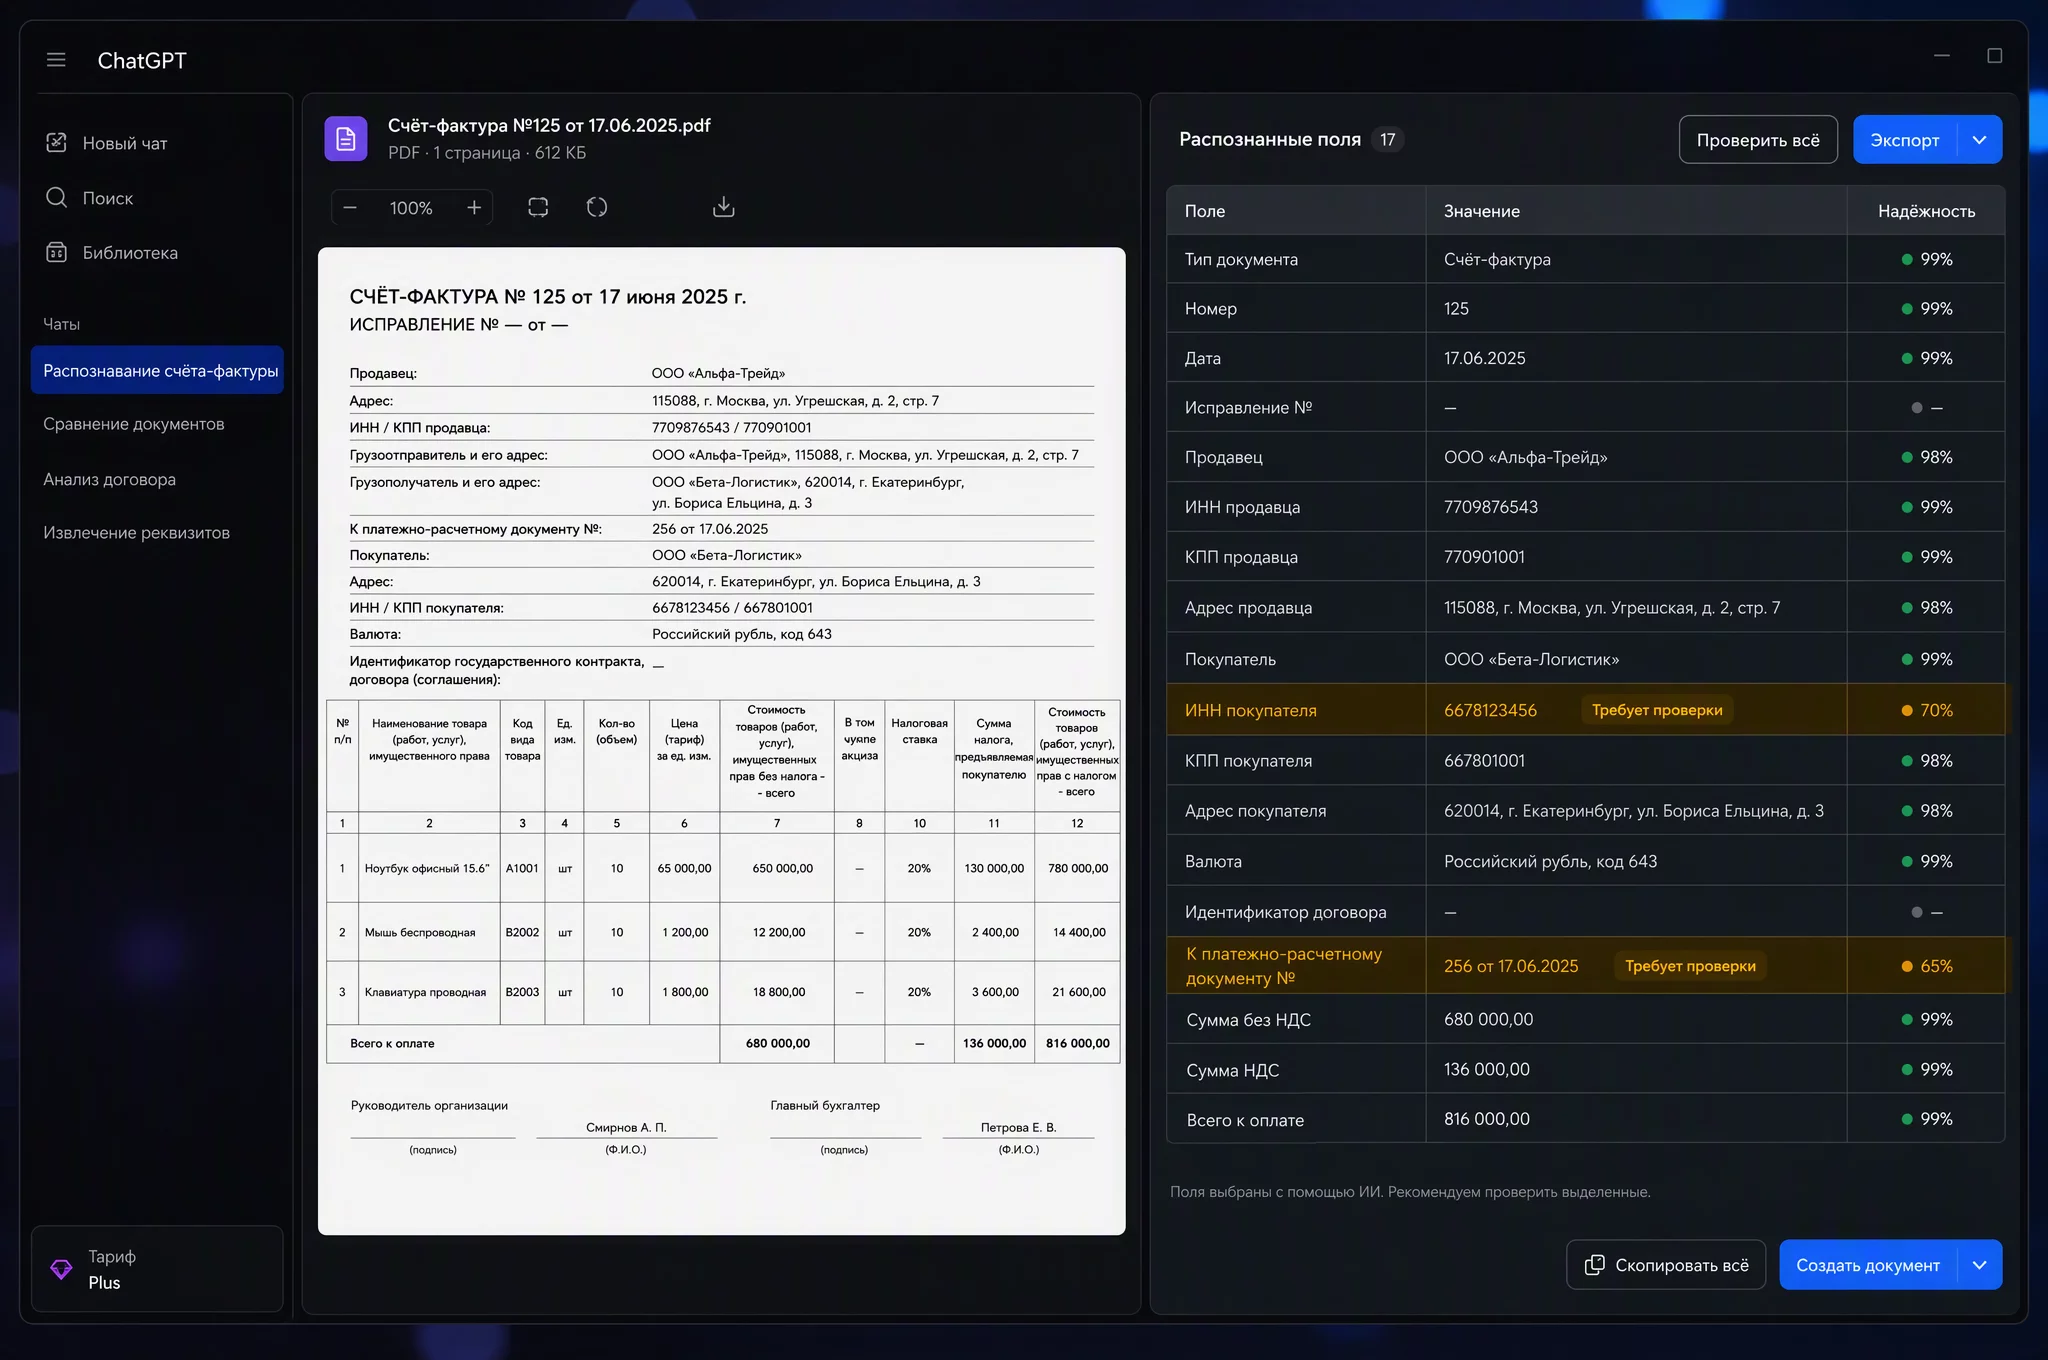Click the Создать документ button
This screenshot has width=2048, height=1360.
pos(1868,1265)
